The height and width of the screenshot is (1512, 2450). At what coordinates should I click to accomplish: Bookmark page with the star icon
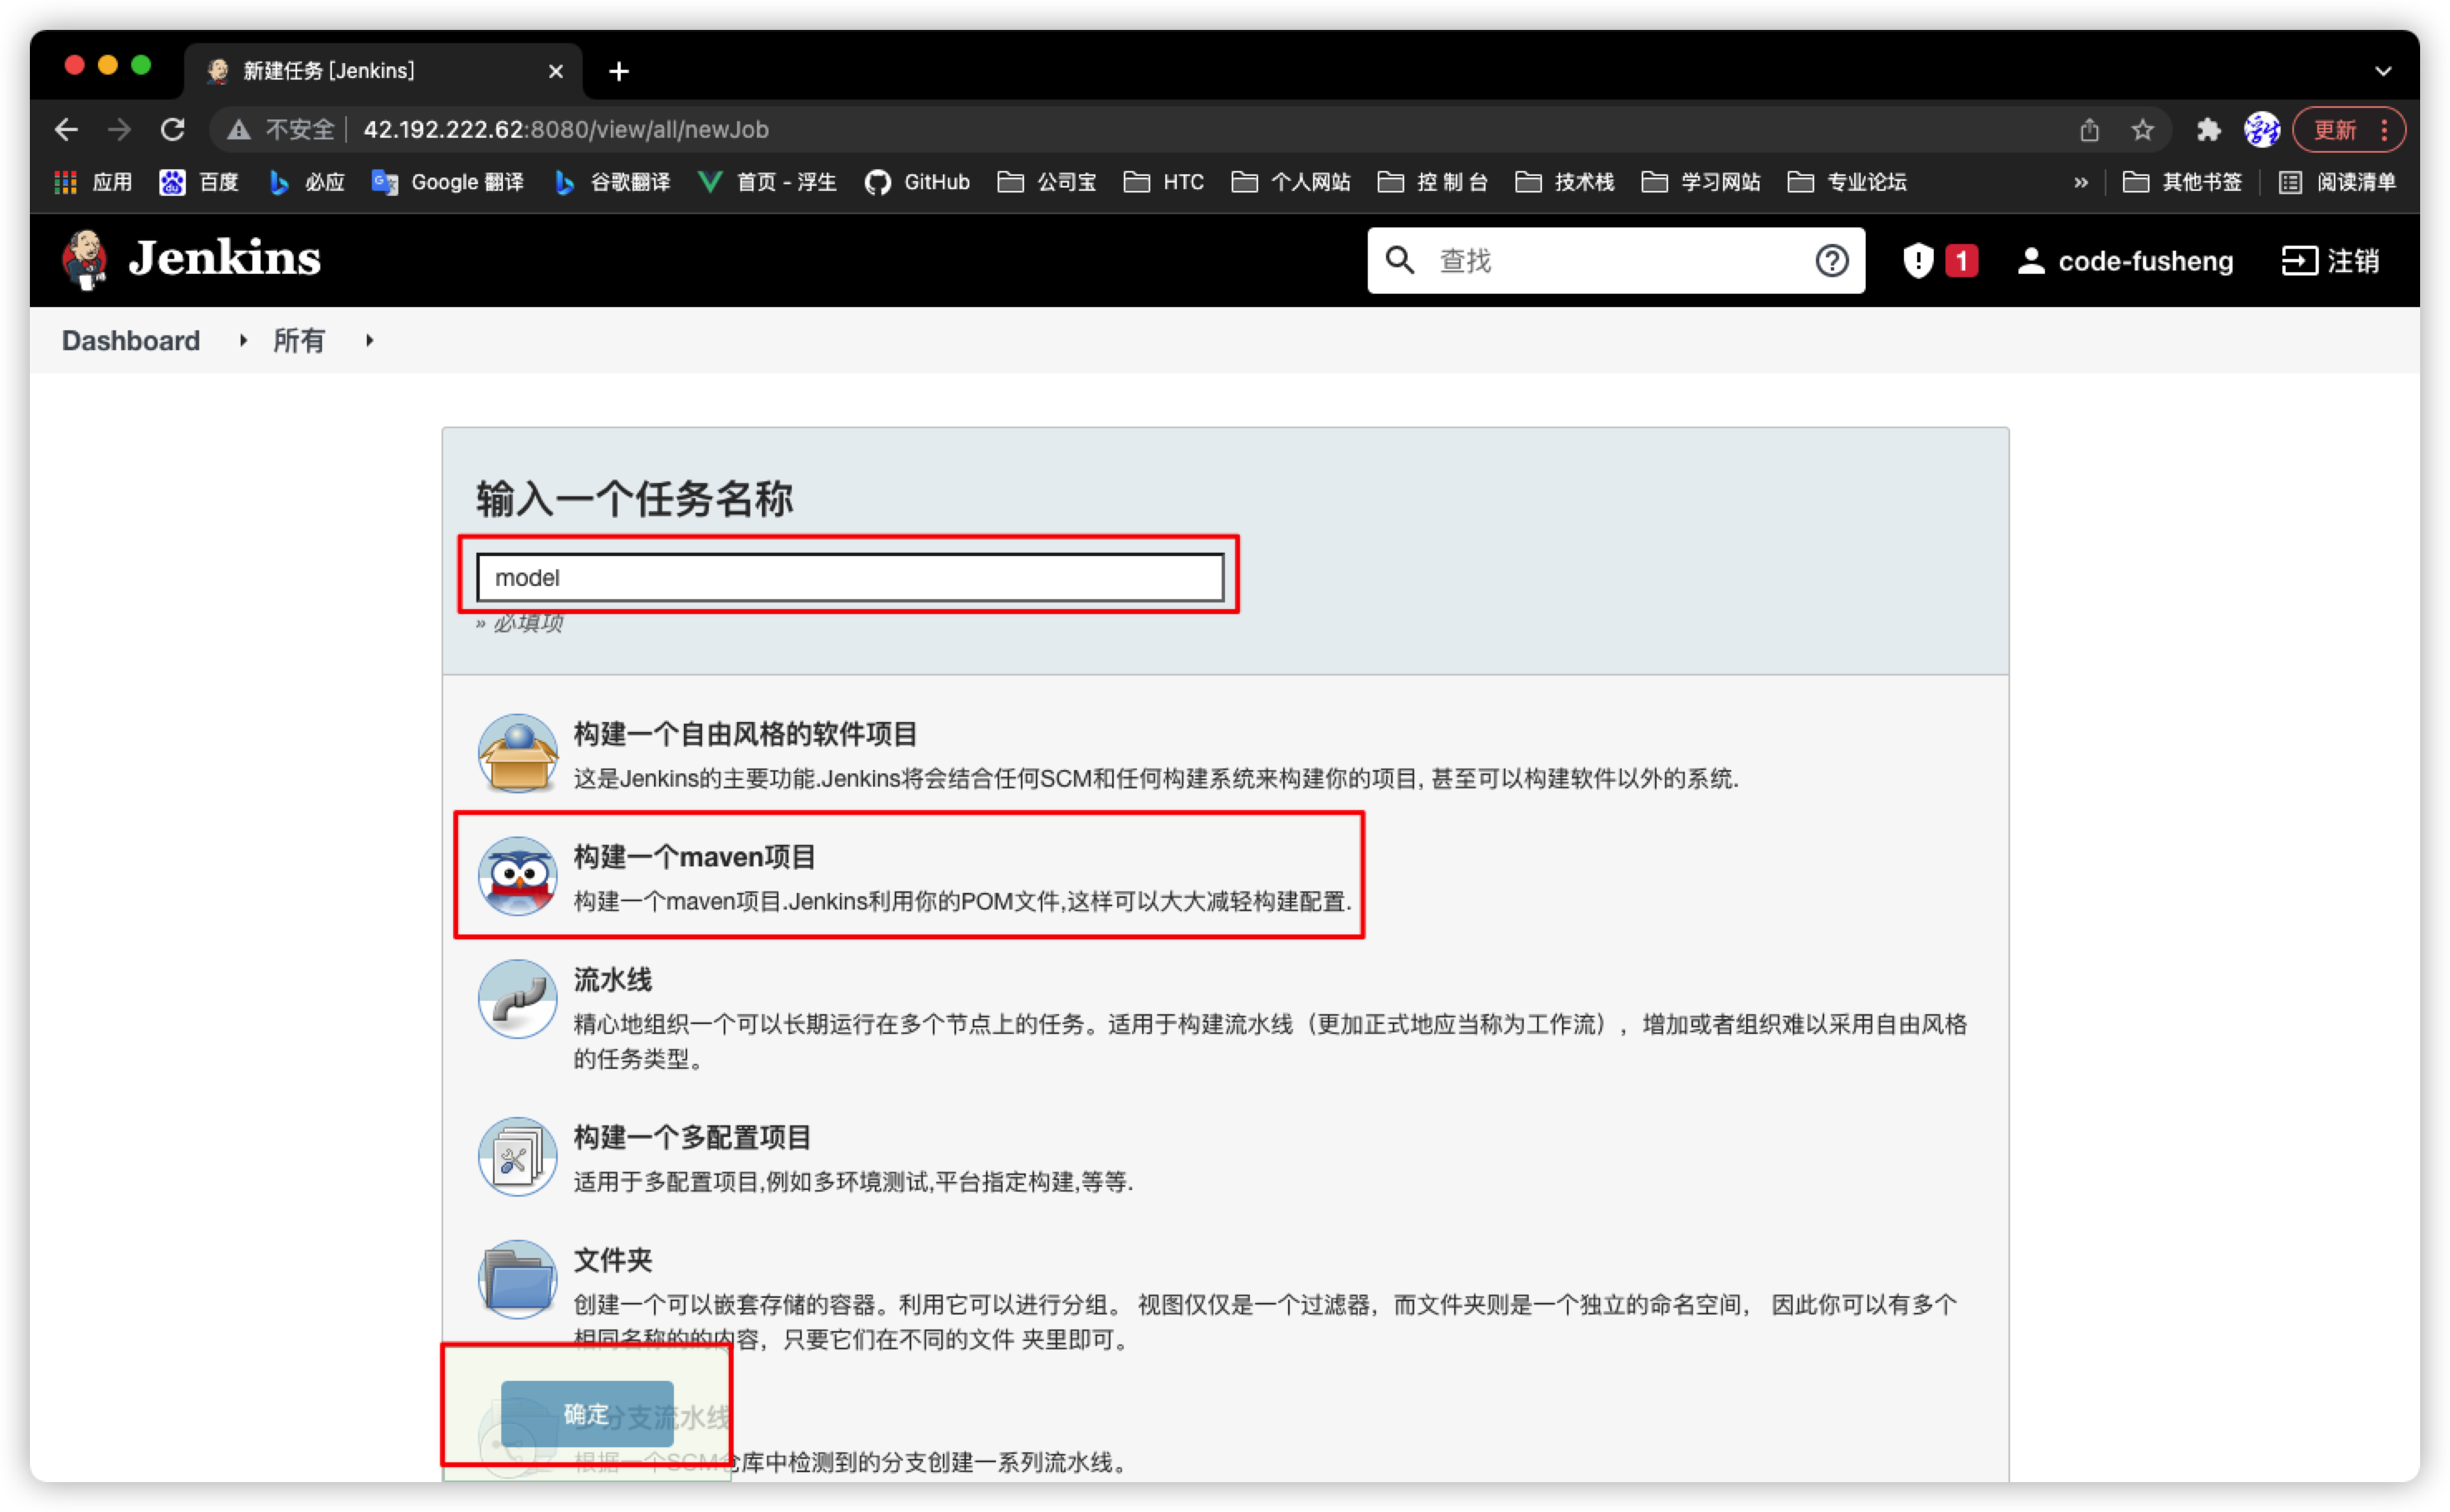point(2142,130)
